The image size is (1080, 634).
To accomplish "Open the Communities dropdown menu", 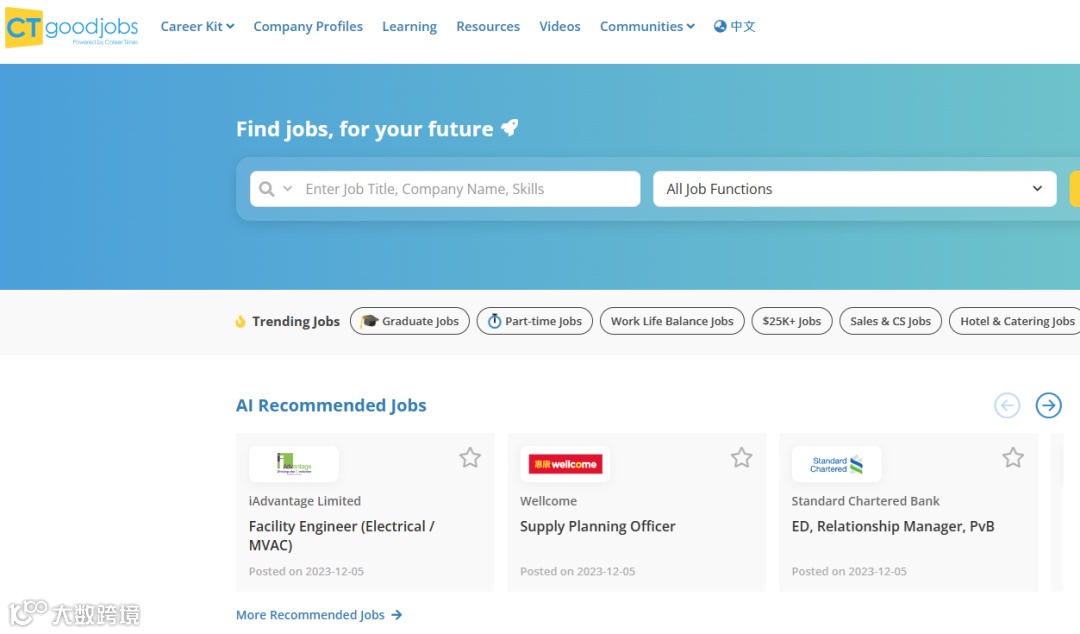I will point(647,27).
